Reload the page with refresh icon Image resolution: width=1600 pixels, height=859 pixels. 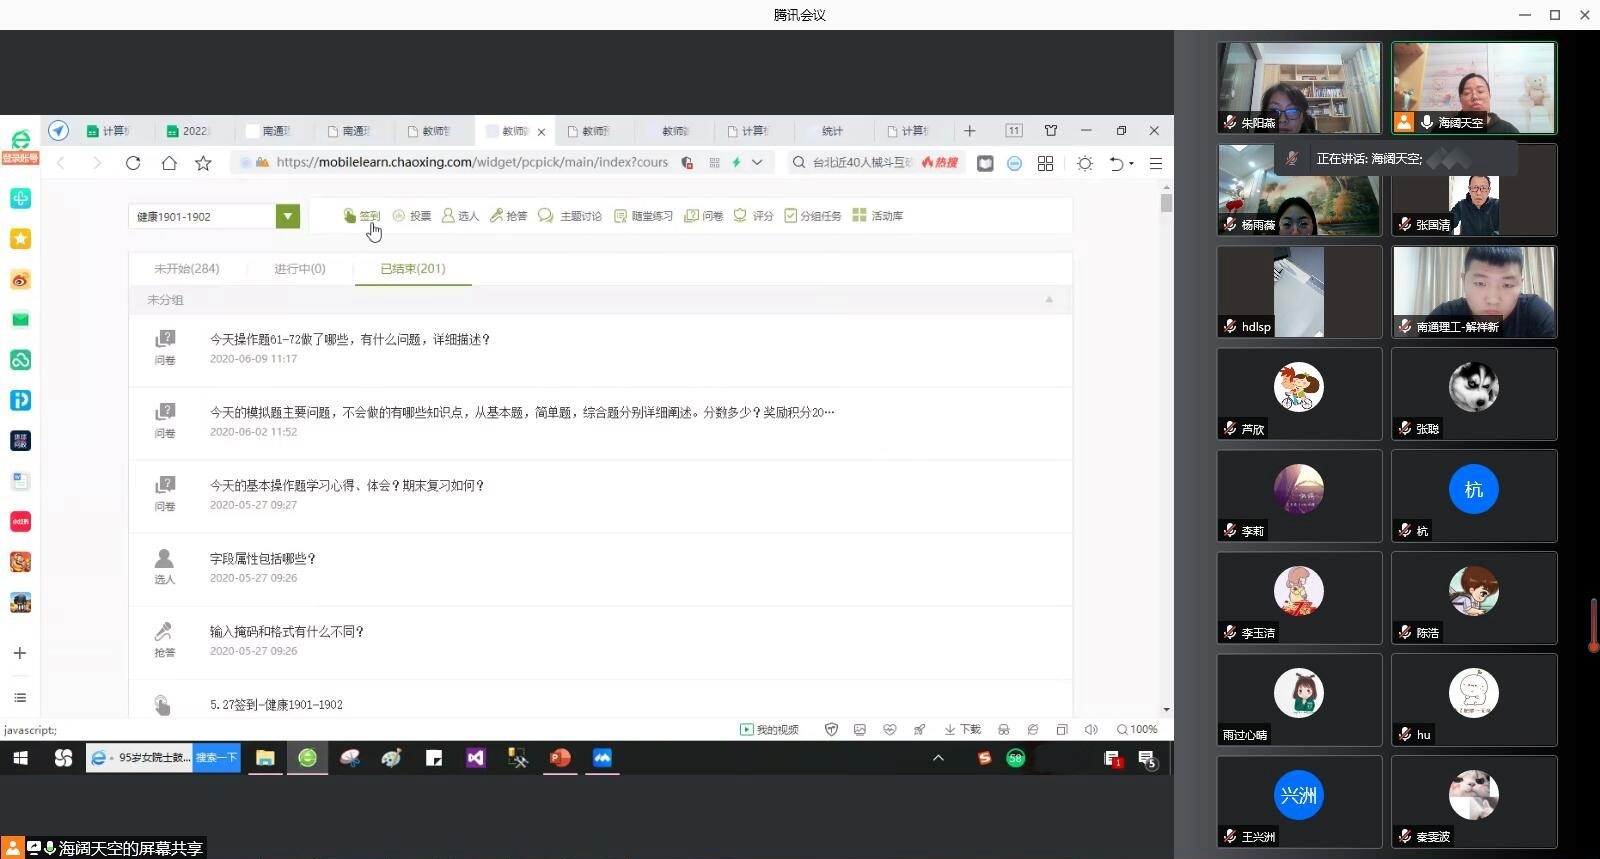(x=133, y=163)
